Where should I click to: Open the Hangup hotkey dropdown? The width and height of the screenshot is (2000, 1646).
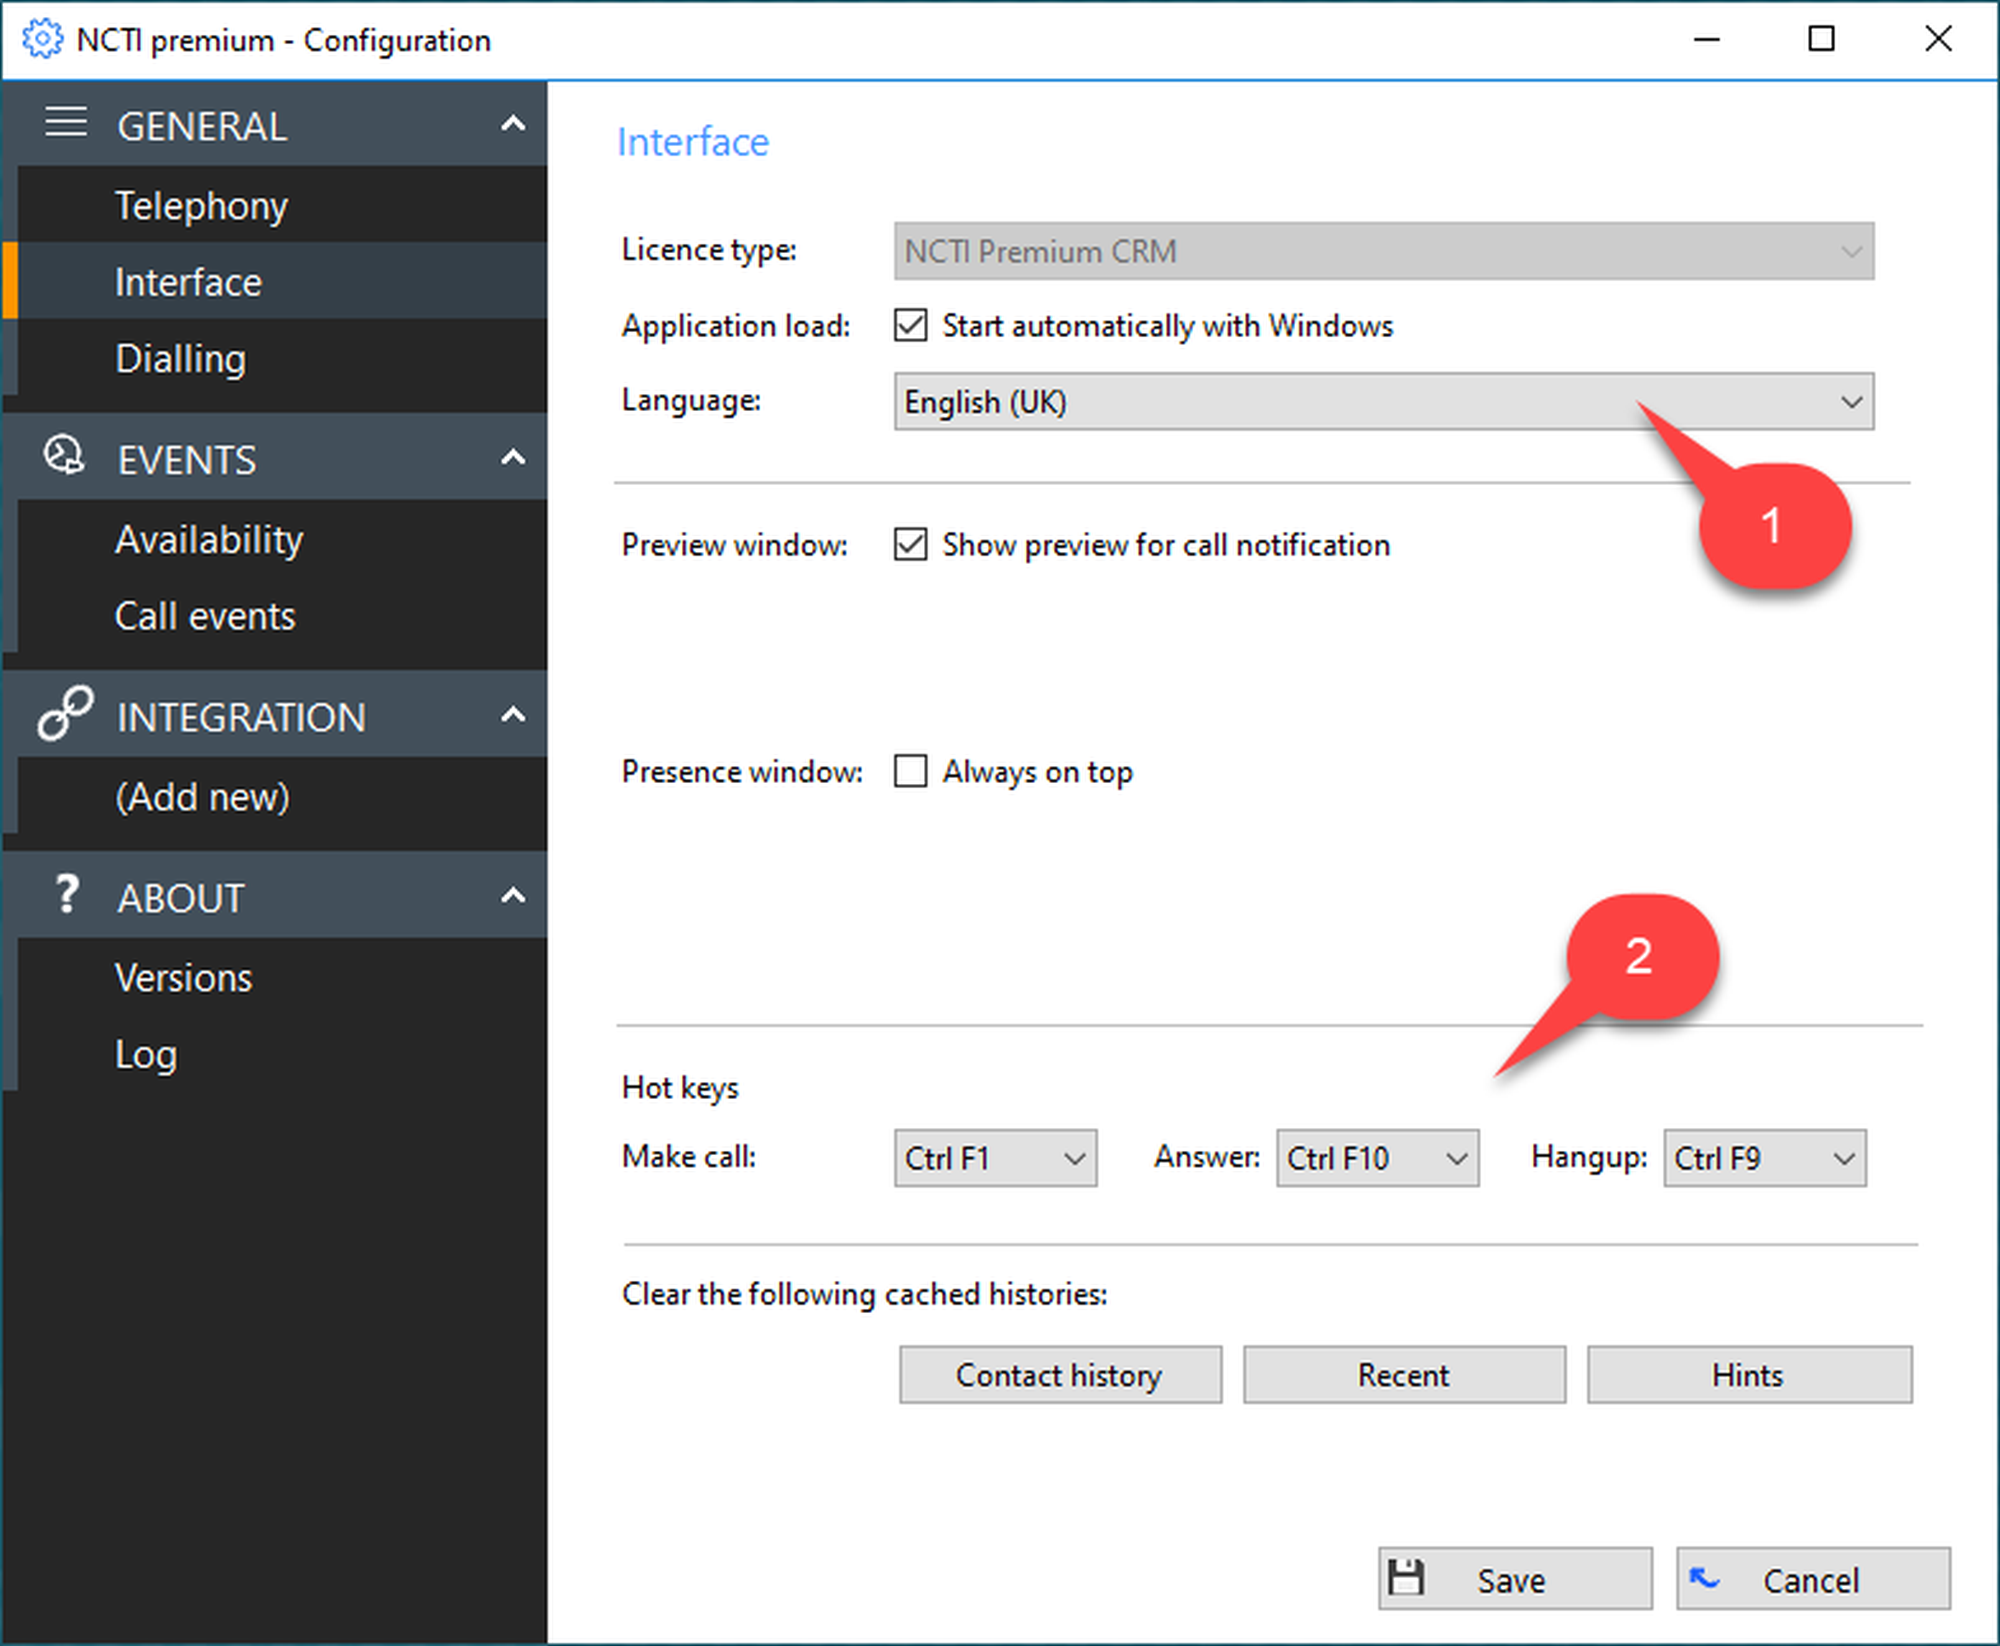[1843, 1158]
